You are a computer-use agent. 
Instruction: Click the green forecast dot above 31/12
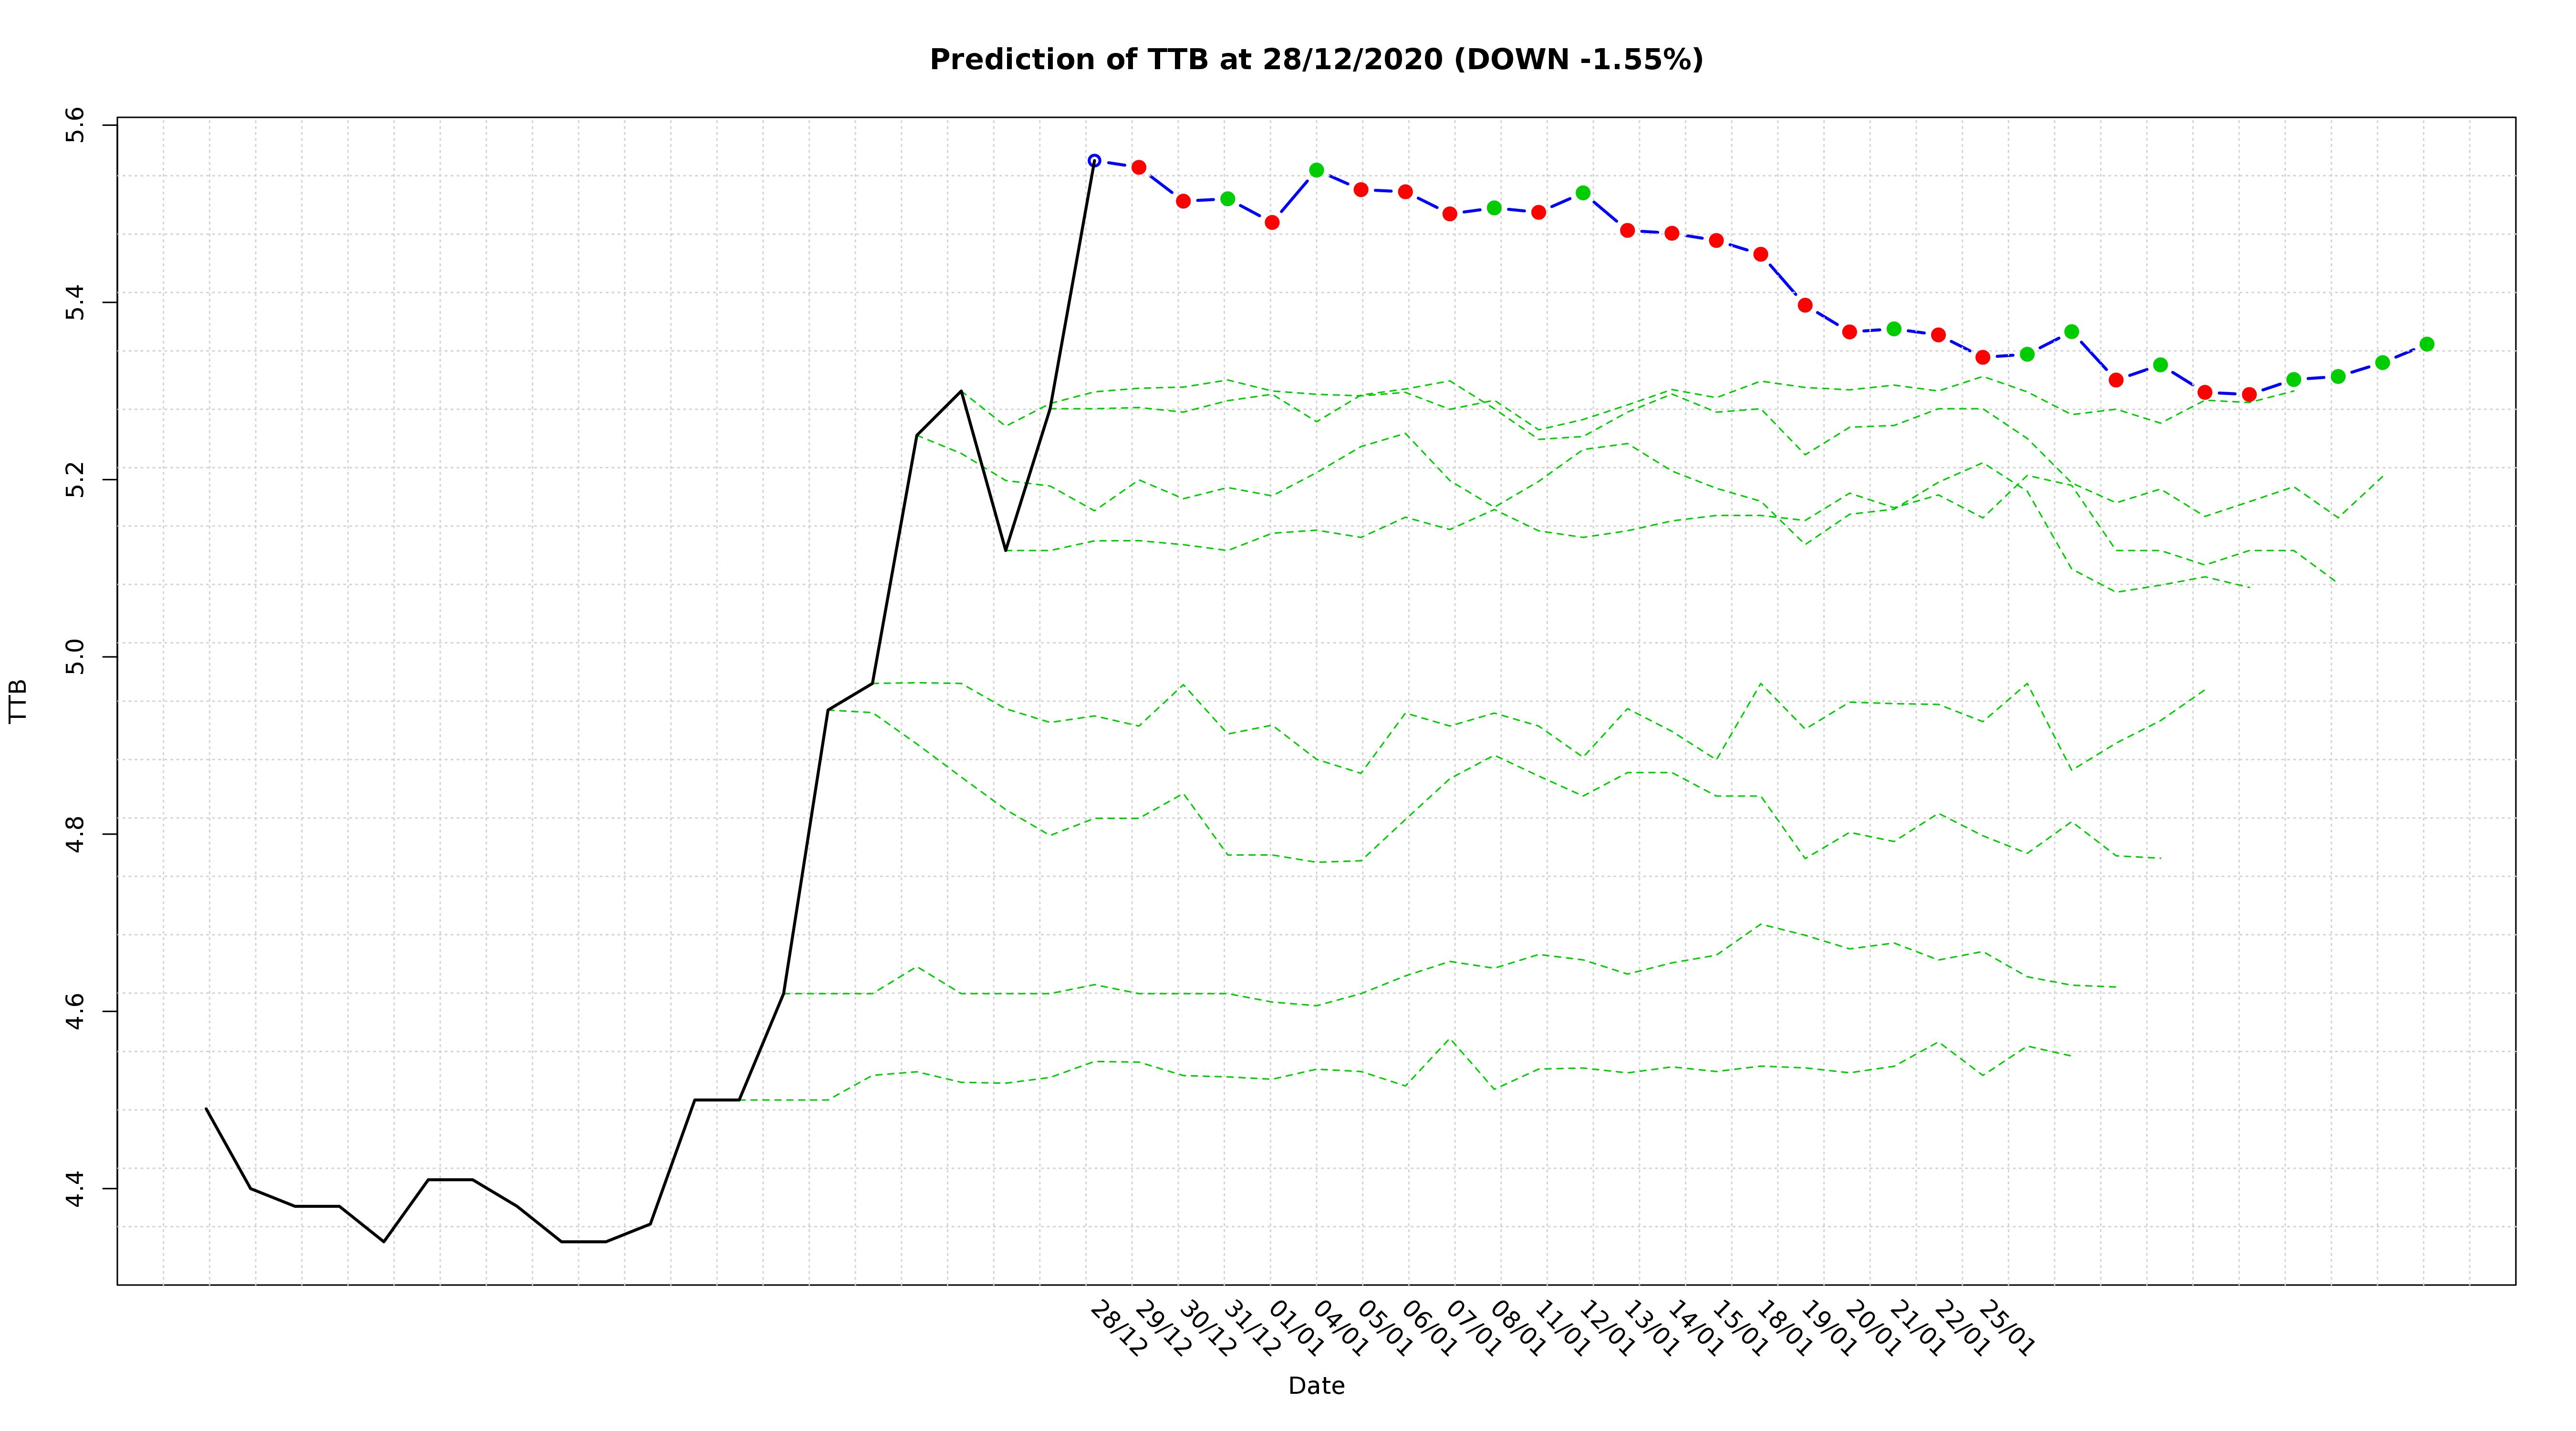click(x=1227, y=199)
